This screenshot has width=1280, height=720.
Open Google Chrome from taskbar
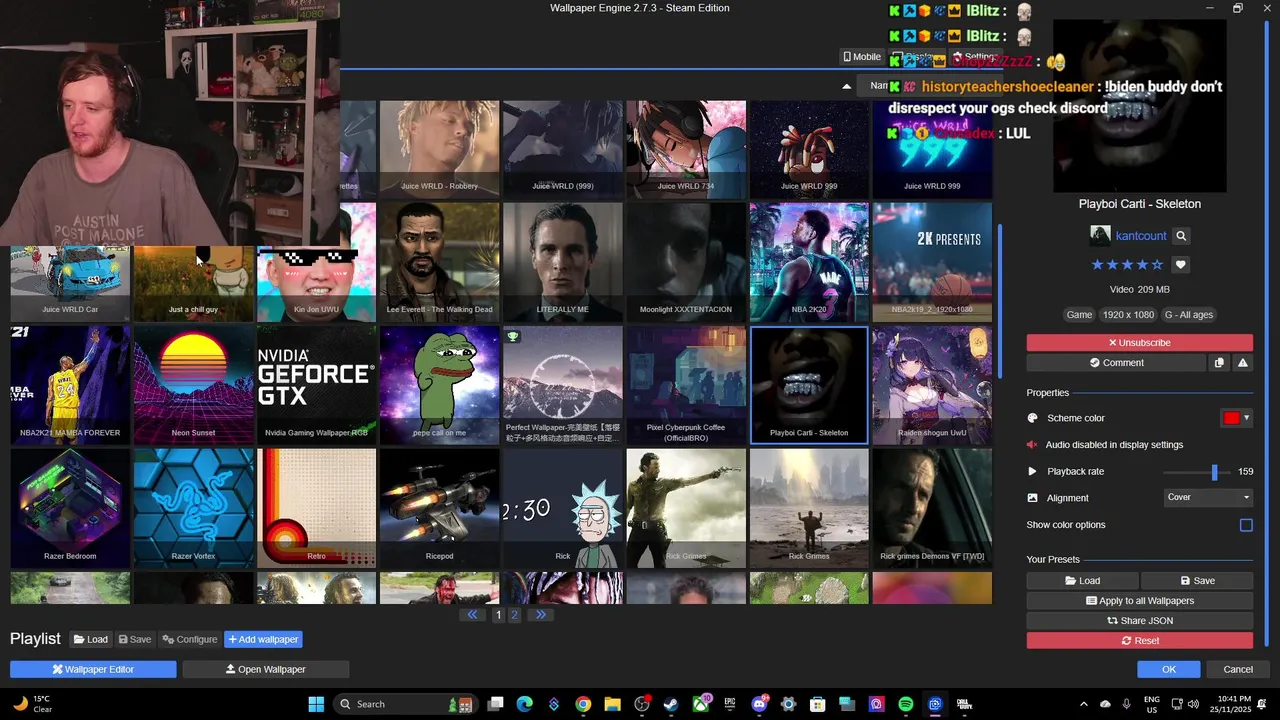click(x=583, y=704)
